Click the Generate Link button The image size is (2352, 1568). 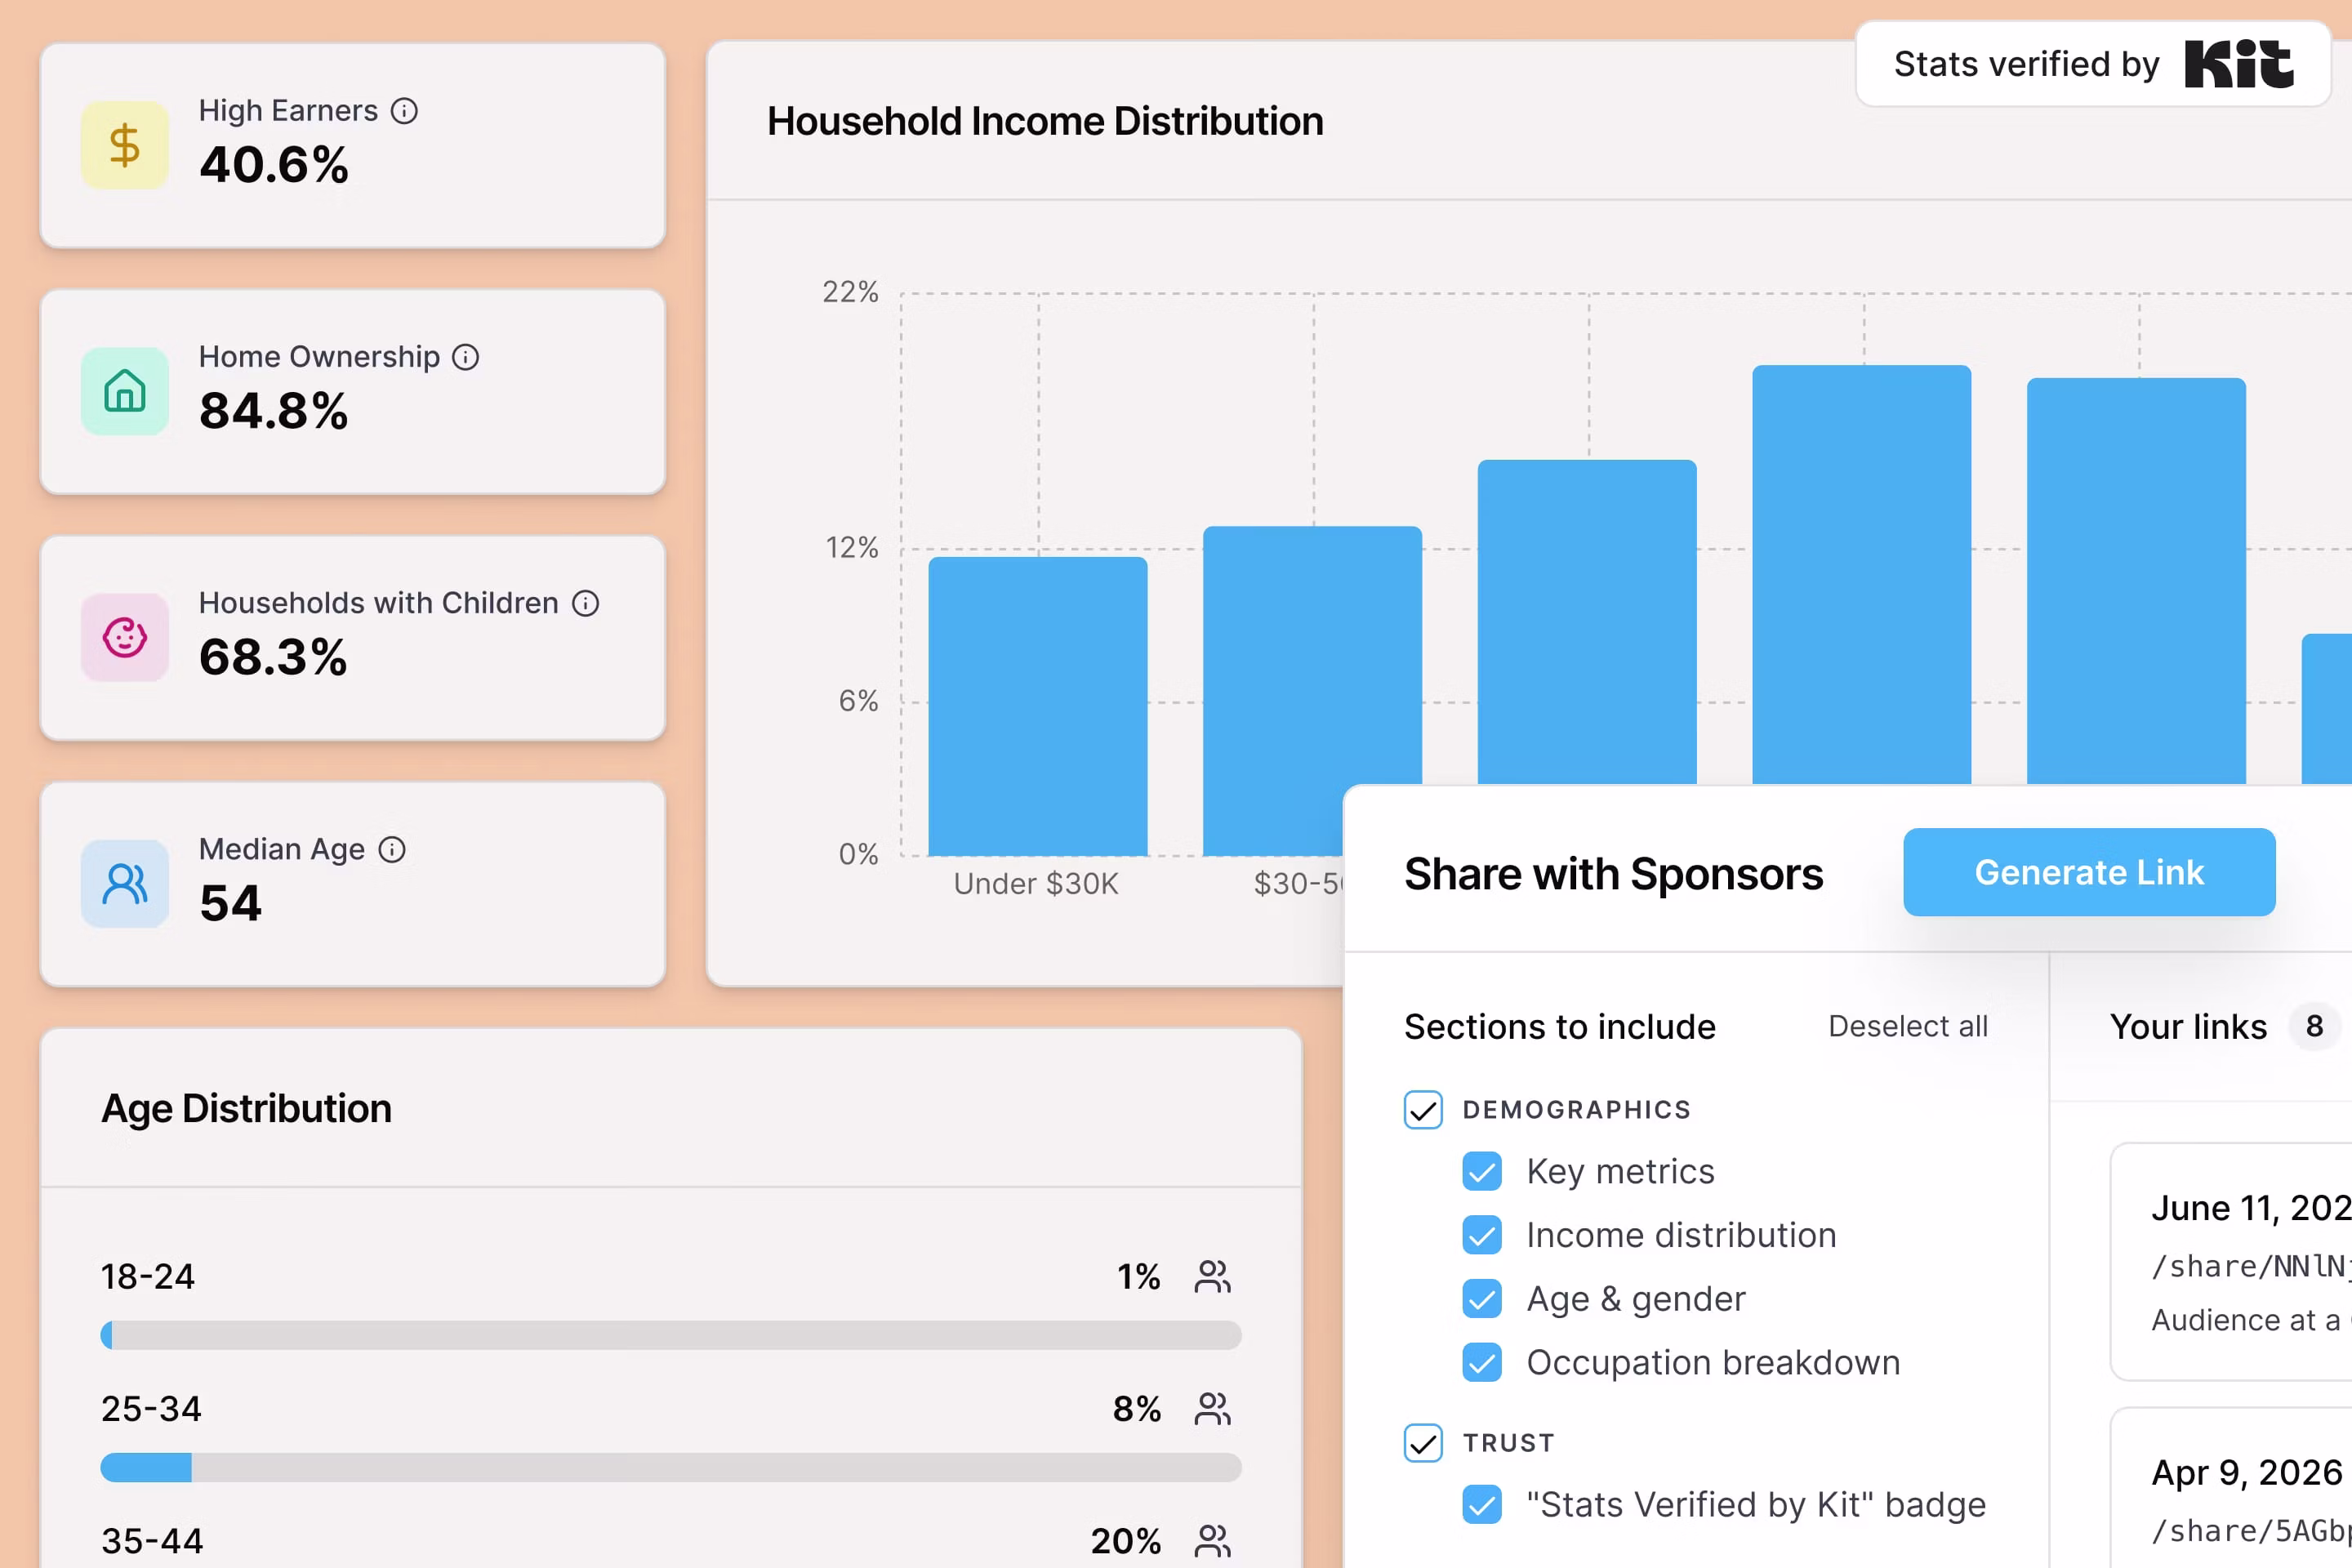pyautogui.click(x=2089, y=872)
